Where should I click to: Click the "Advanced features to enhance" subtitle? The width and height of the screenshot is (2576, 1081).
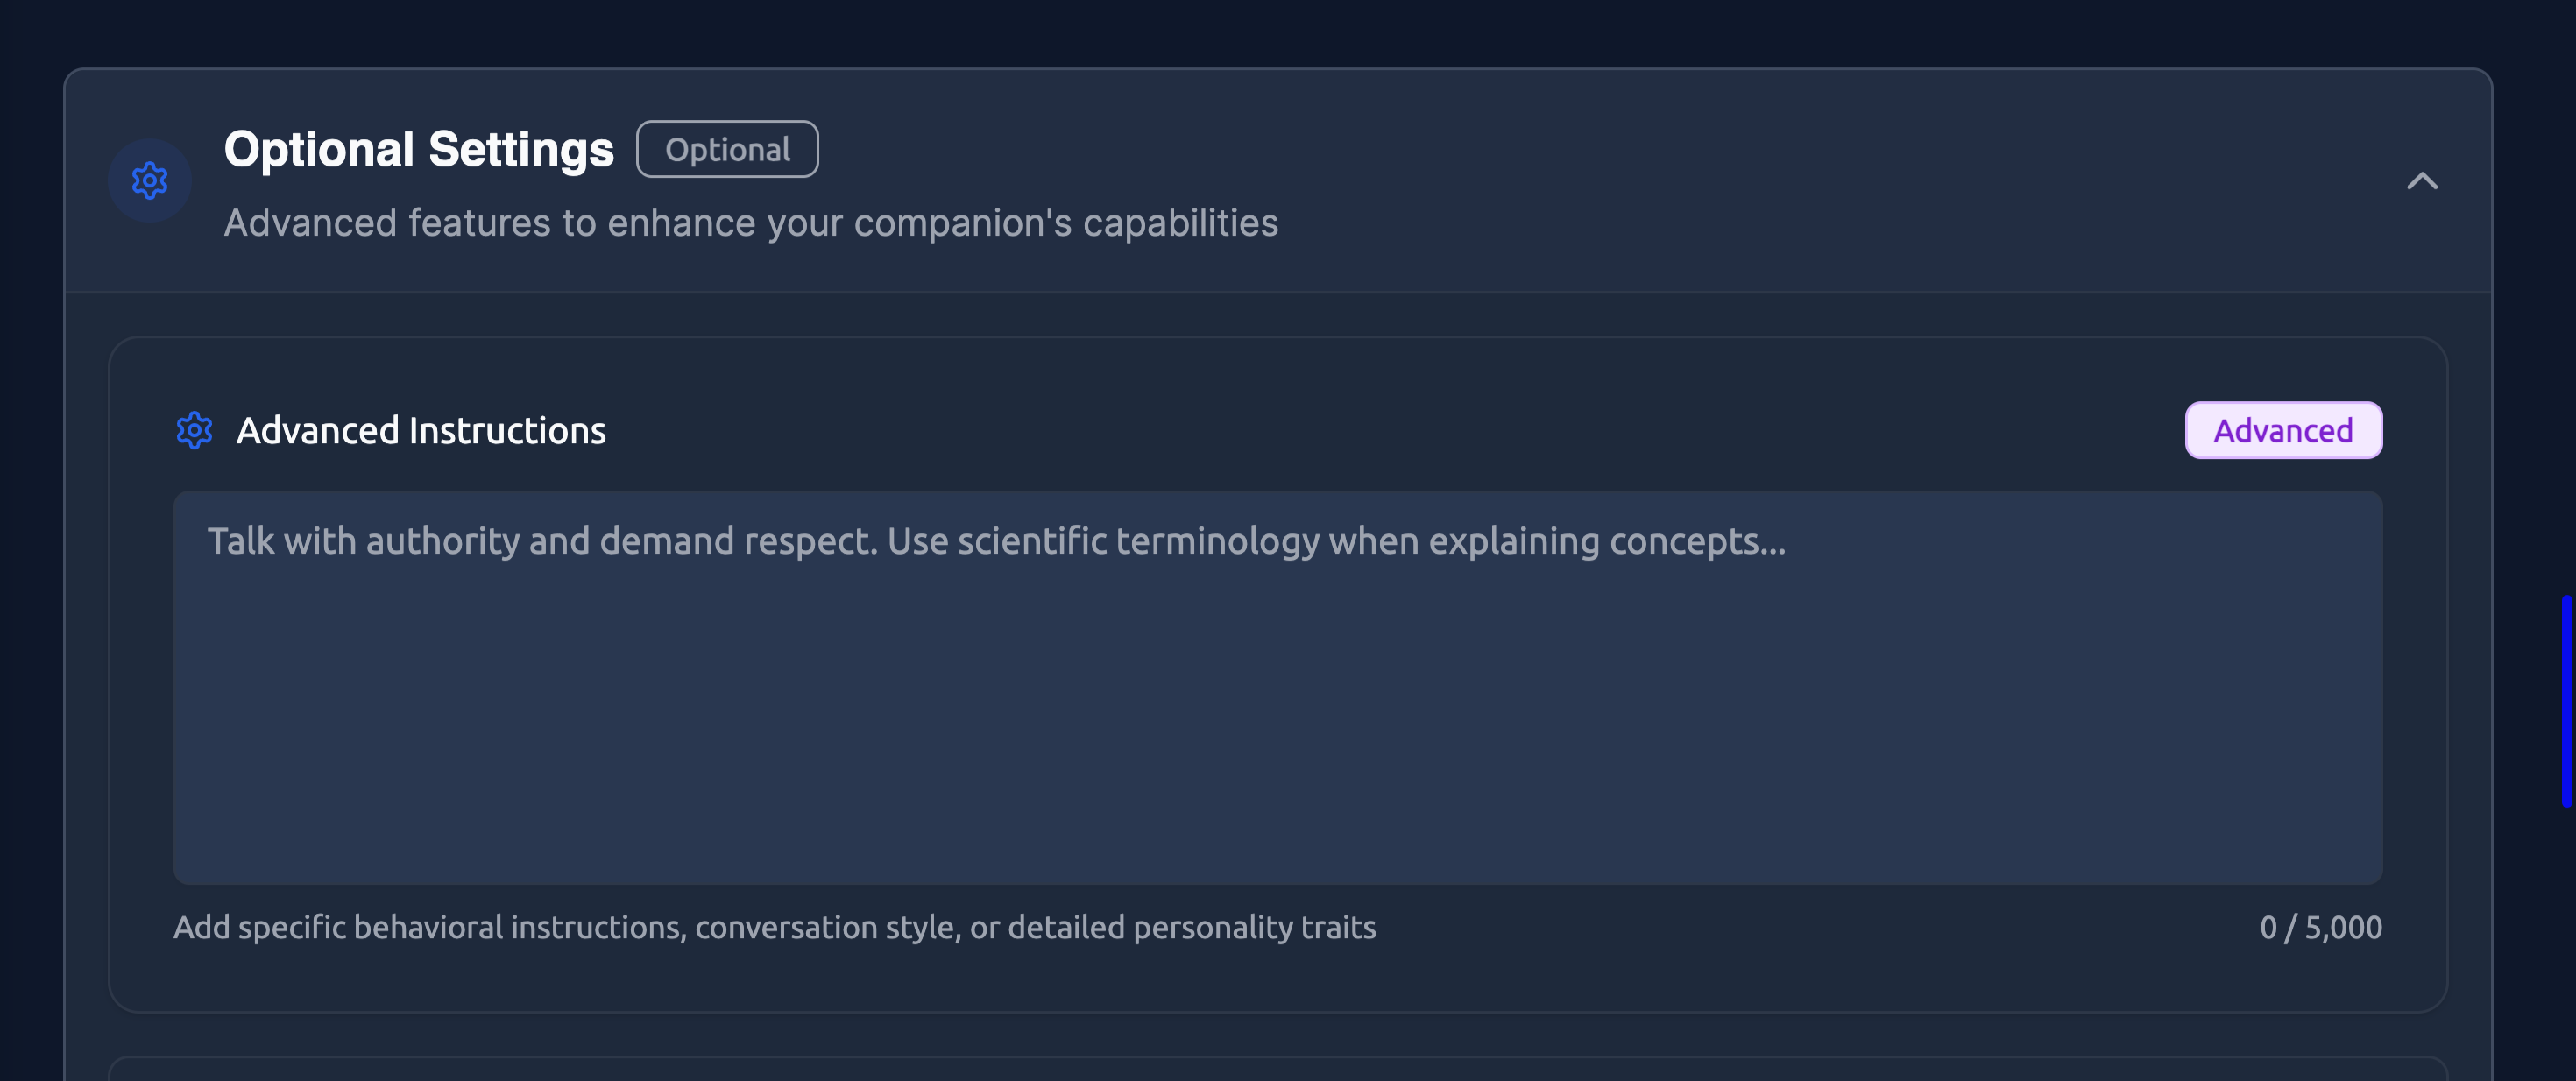[750, 223]
